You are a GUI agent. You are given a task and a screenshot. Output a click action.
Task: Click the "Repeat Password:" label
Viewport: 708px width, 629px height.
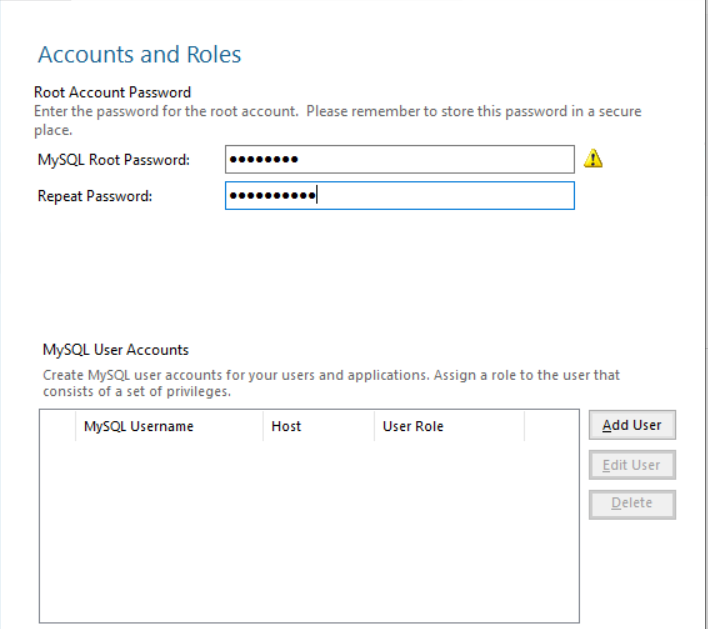pos(95,196)
